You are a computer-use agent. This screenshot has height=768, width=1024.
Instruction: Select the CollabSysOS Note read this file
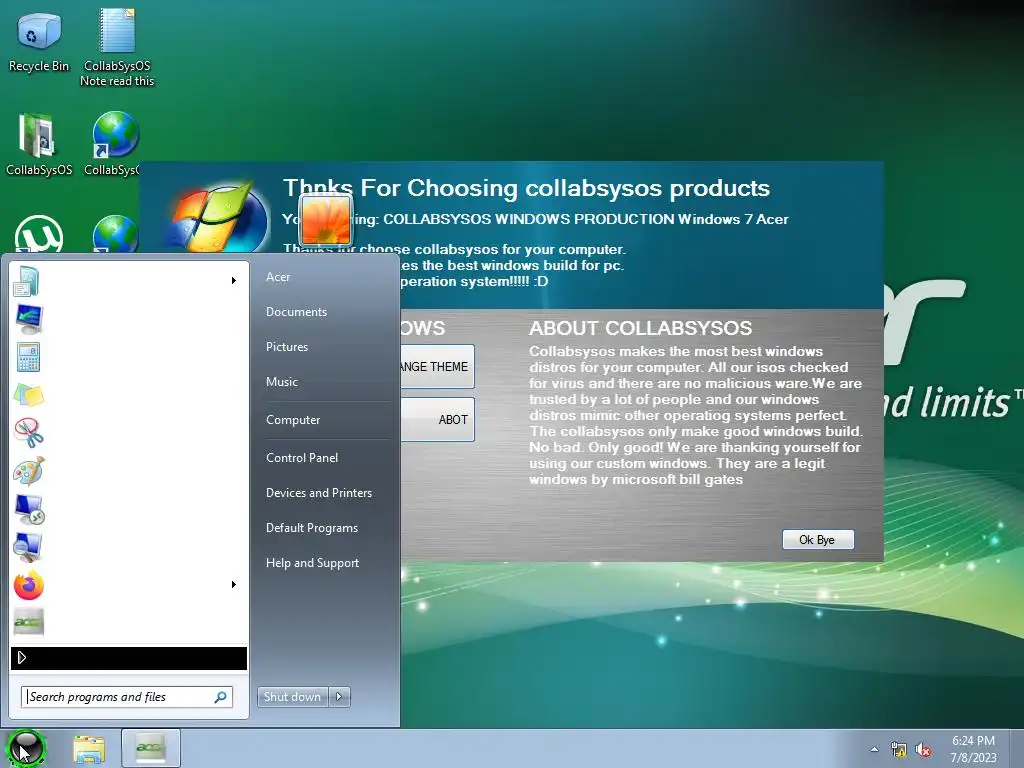(x=117, y=47)
